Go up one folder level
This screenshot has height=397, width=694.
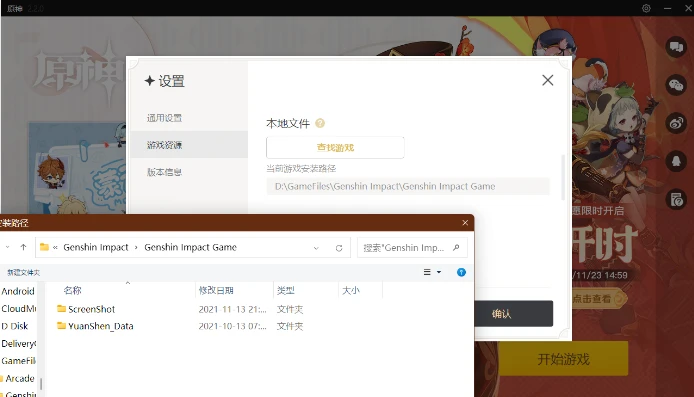23,247
